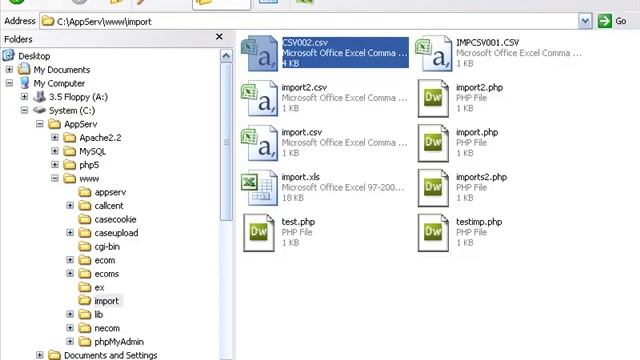Click the Apache2.2 folder icon
640x360 pixels.
(x=70, y=138)
